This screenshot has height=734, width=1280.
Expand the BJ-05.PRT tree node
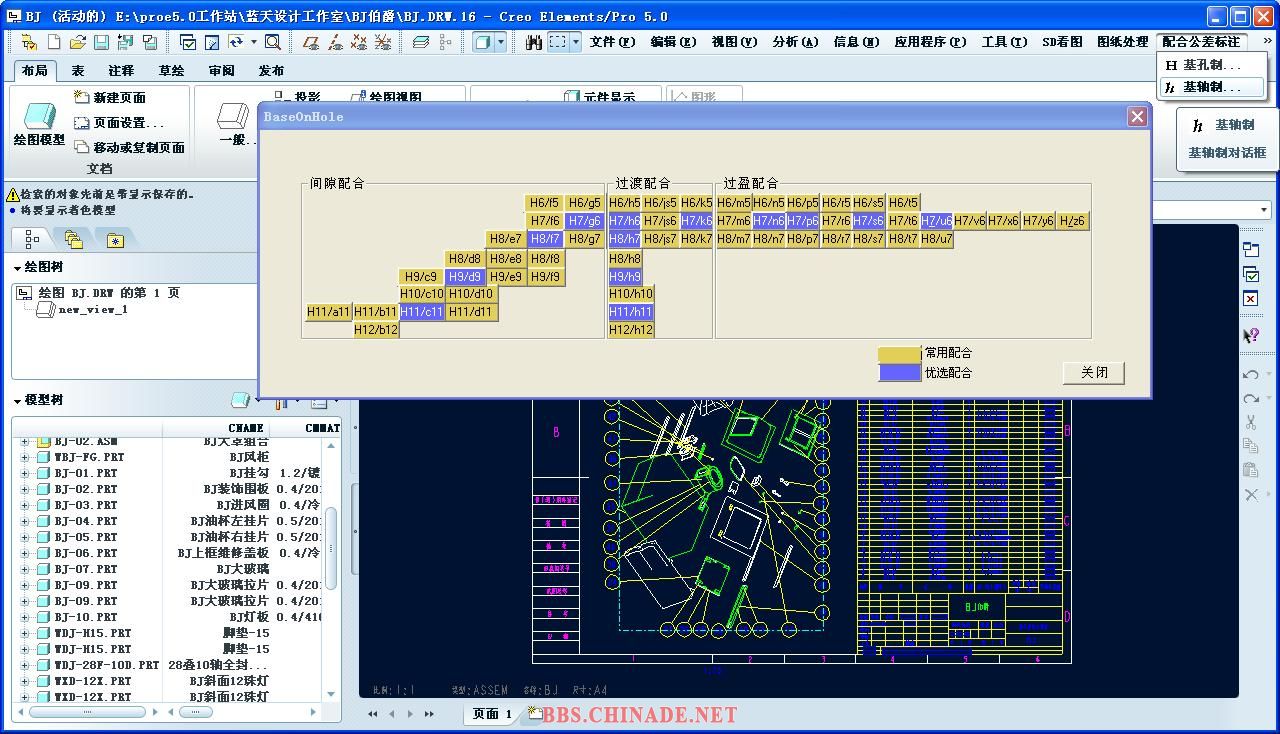(x=25, y=537)
